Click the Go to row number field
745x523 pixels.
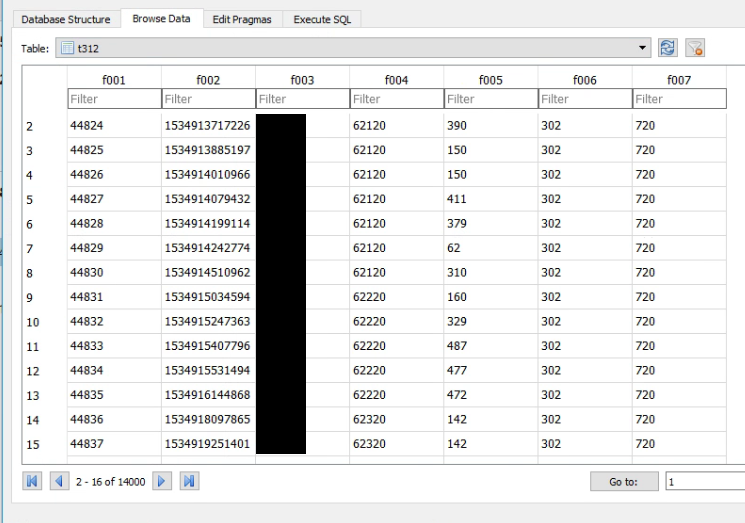(705, 482)
